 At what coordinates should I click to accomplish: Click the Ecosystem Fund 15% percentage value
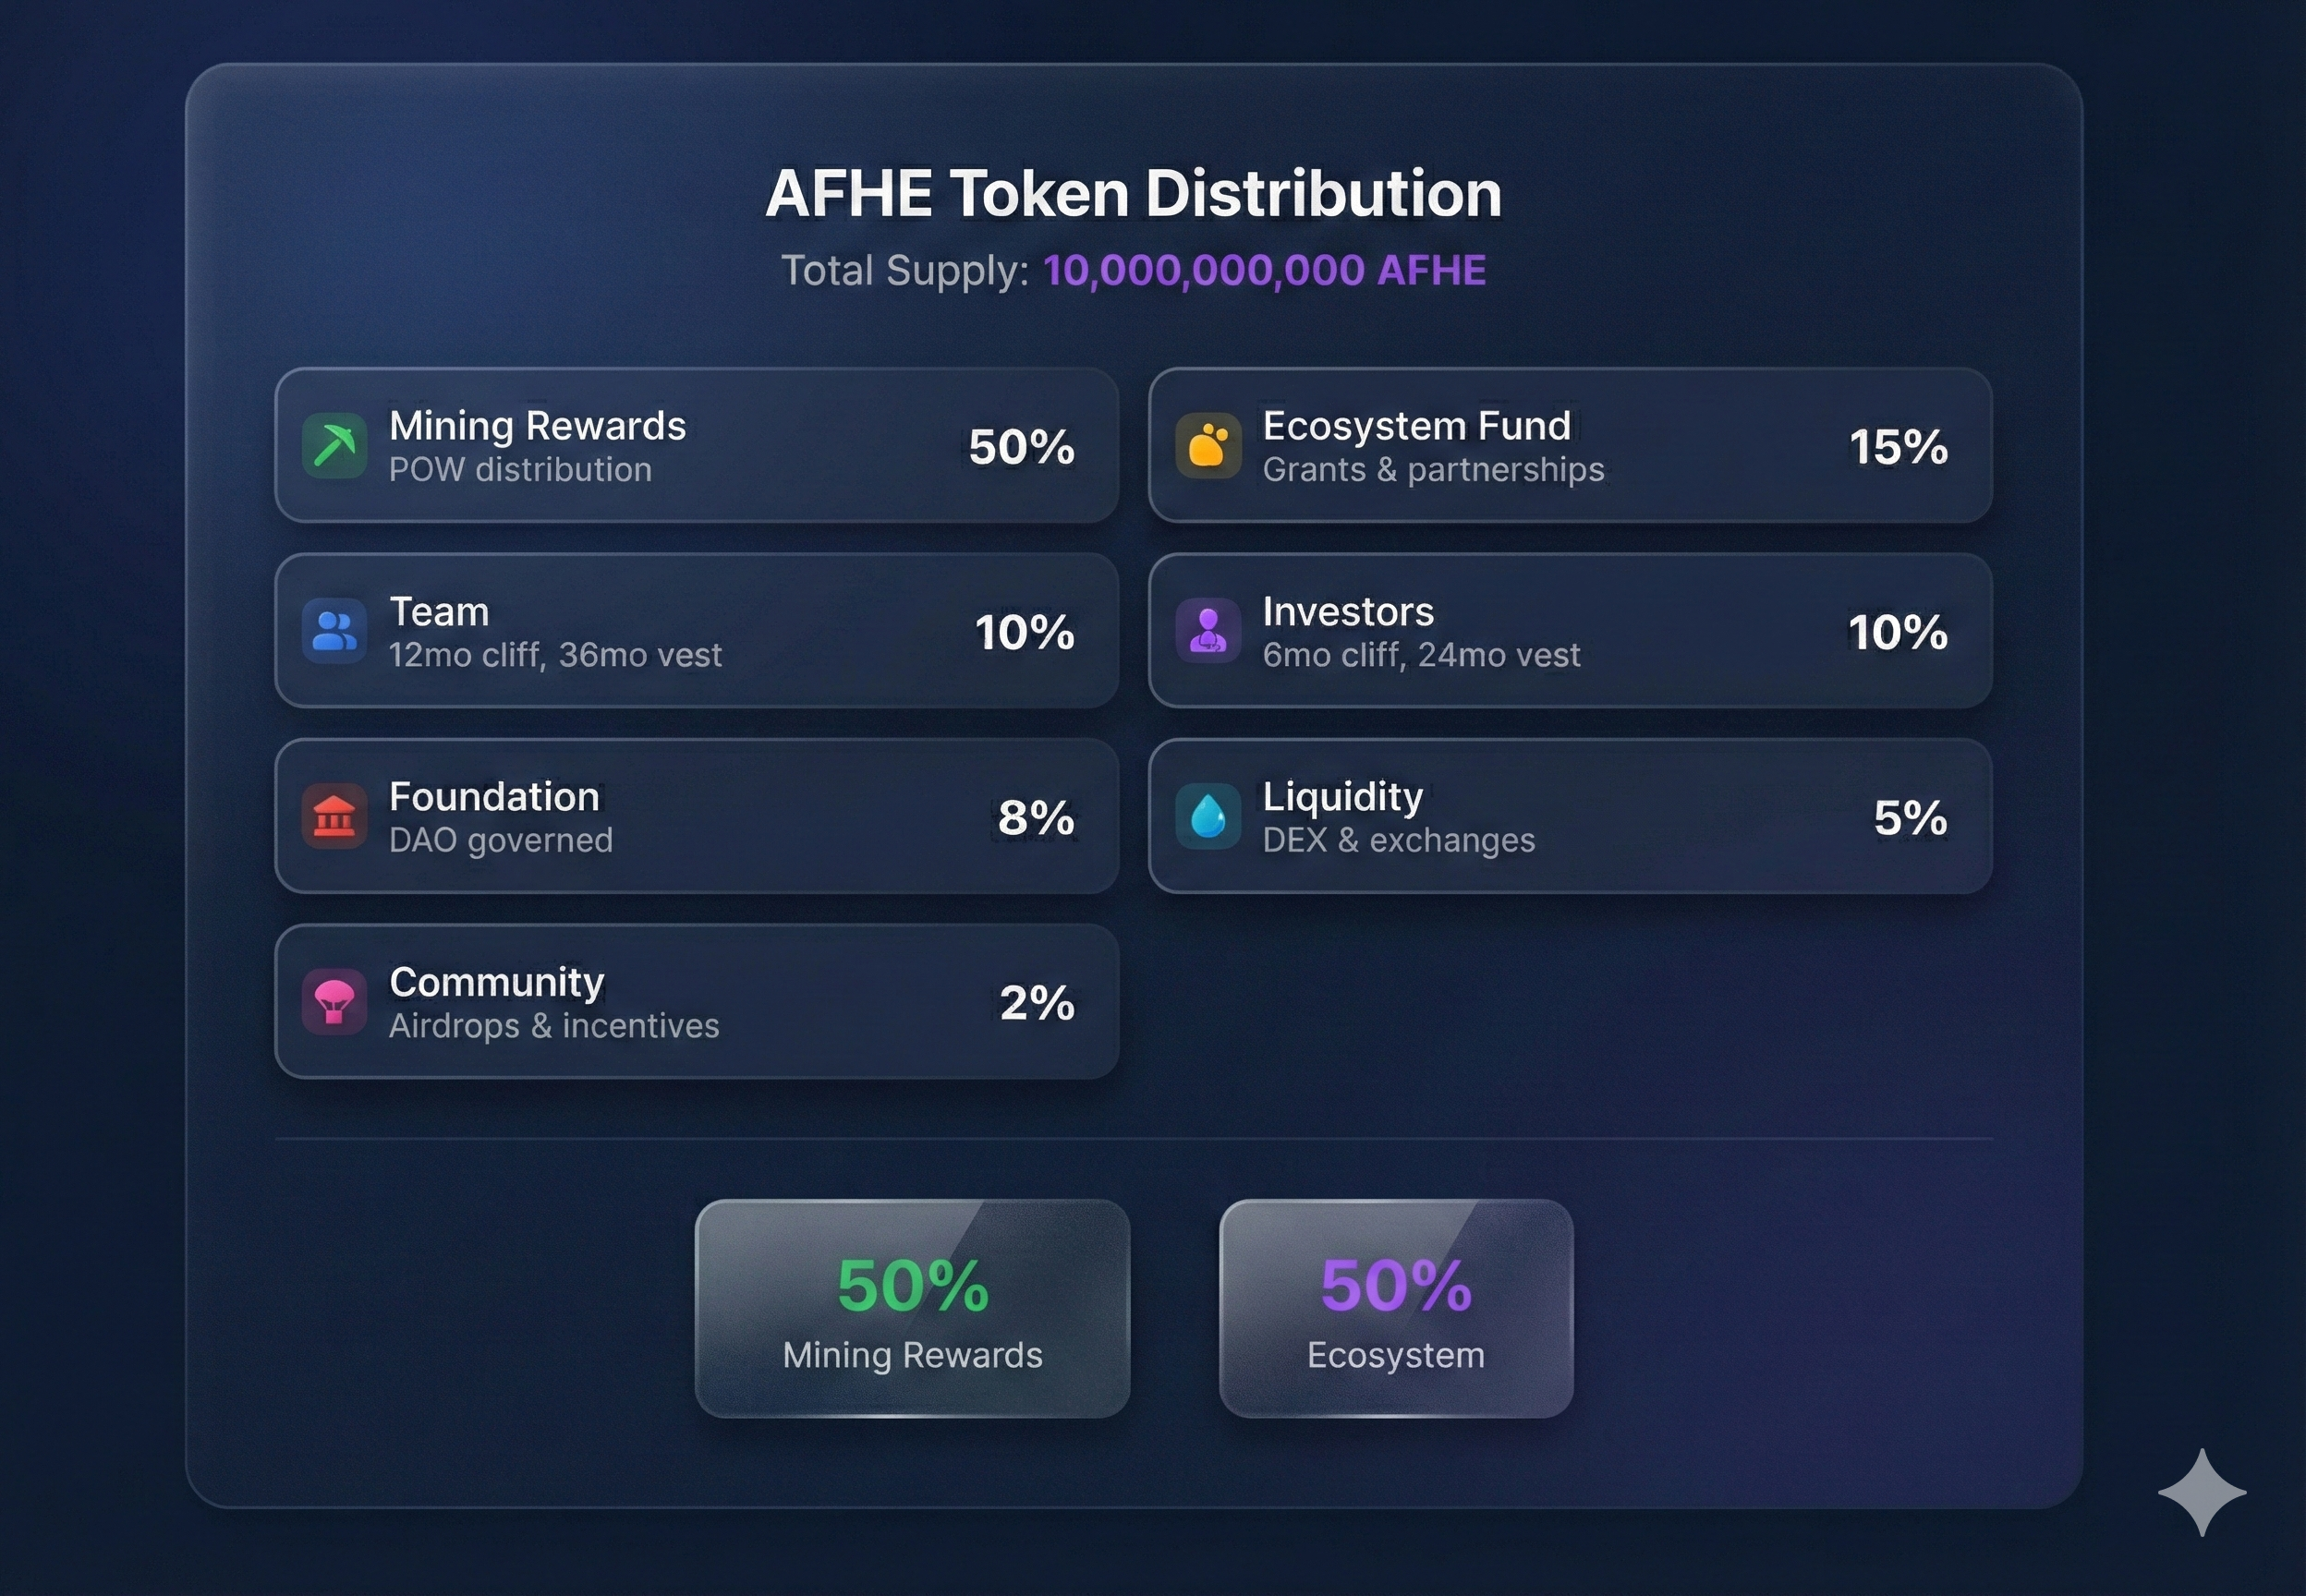pos(1897,447)
